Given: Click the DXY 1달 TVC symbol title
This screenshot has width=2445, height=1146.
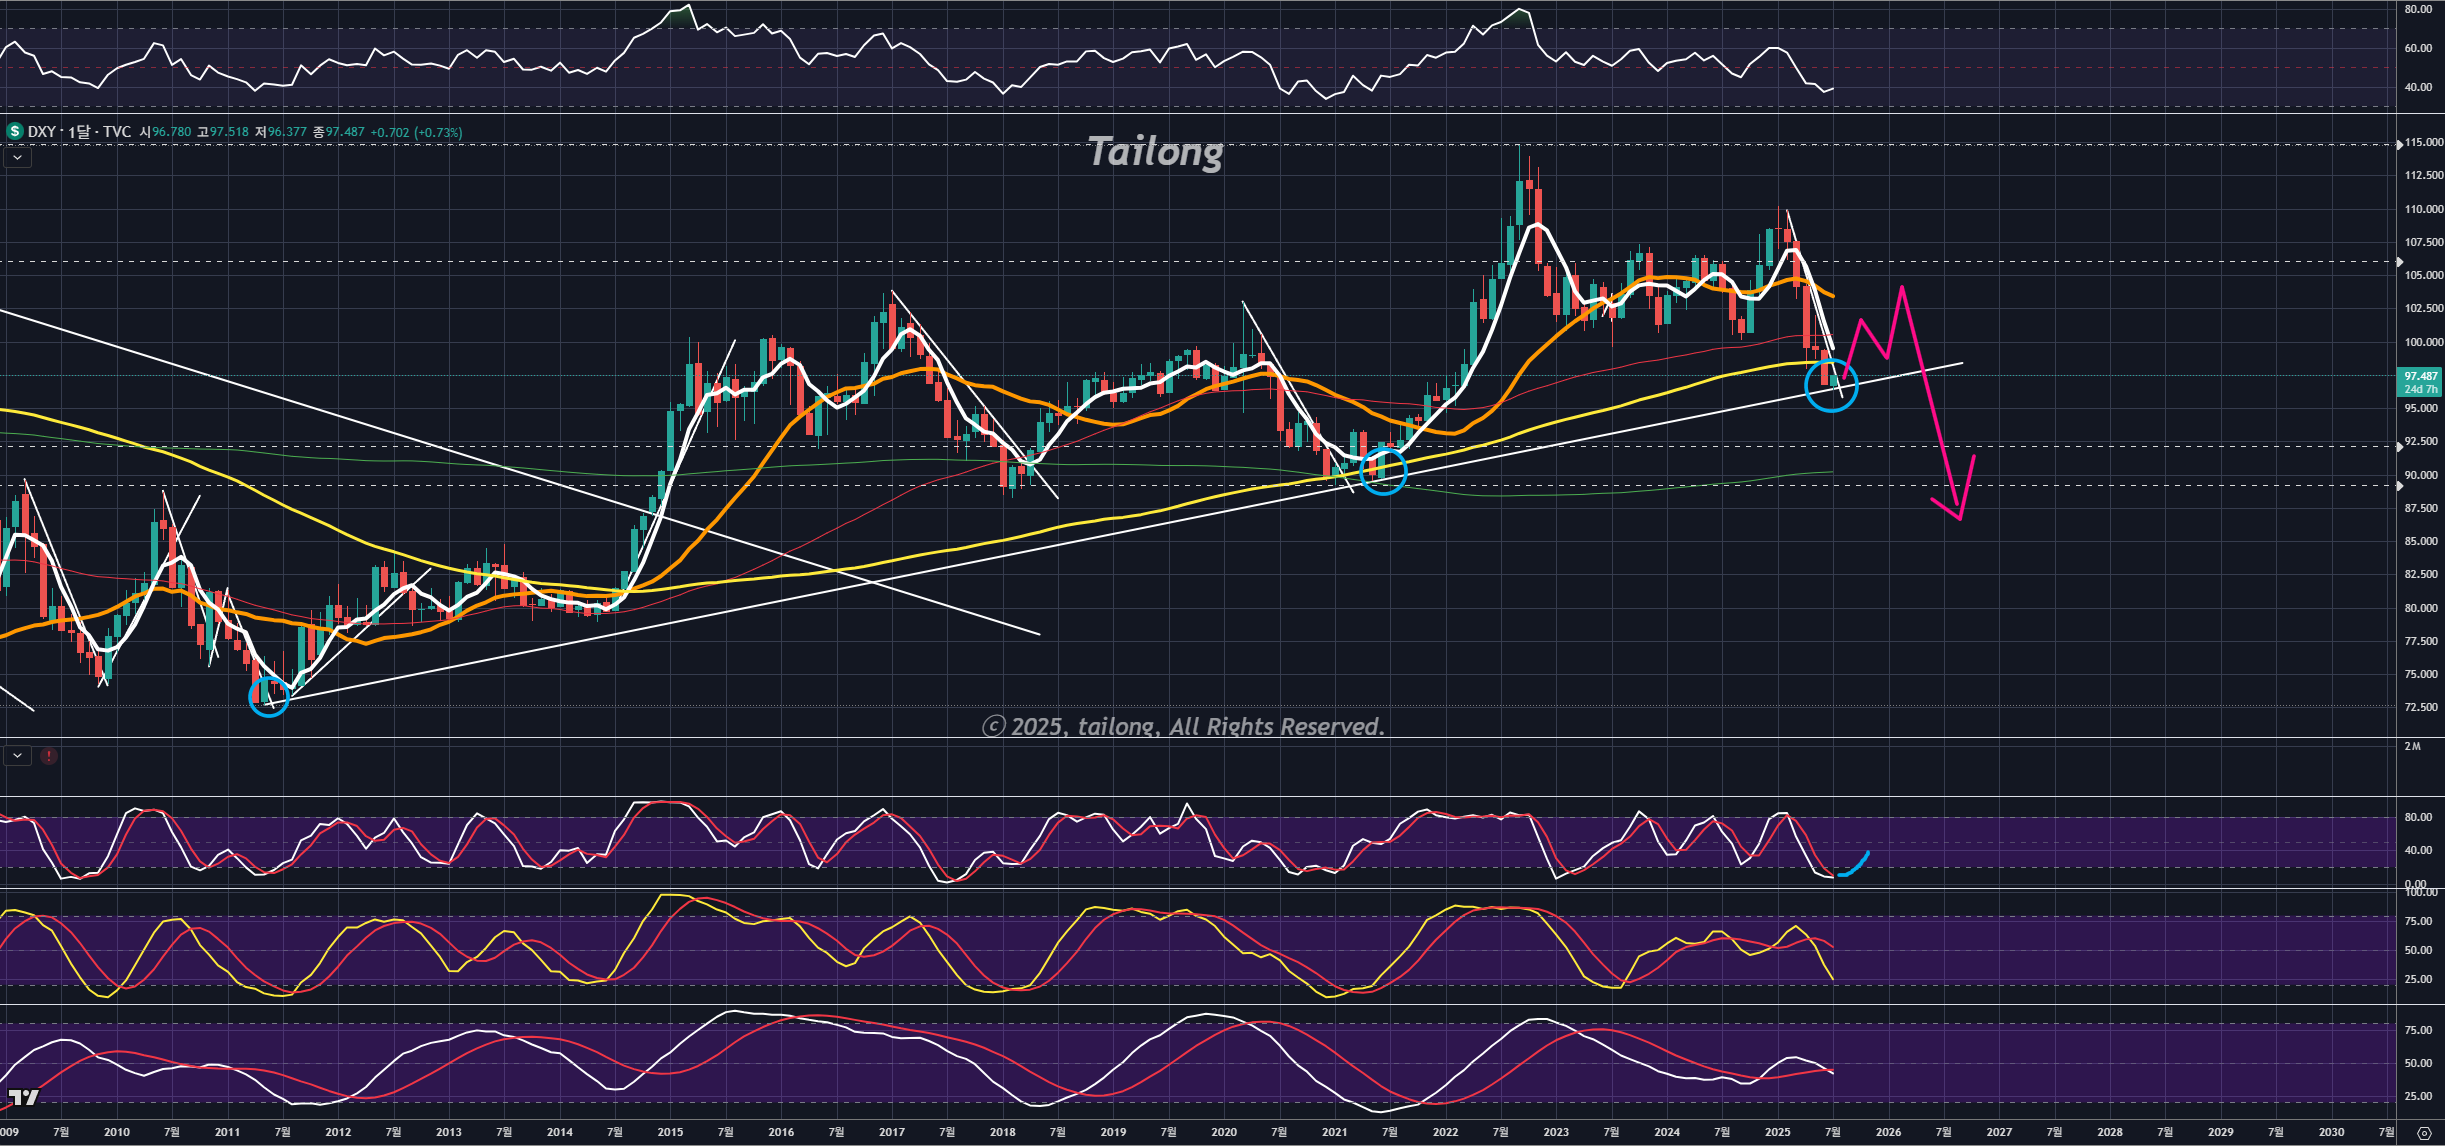Looking at the screenshot, I should point(80,132).
